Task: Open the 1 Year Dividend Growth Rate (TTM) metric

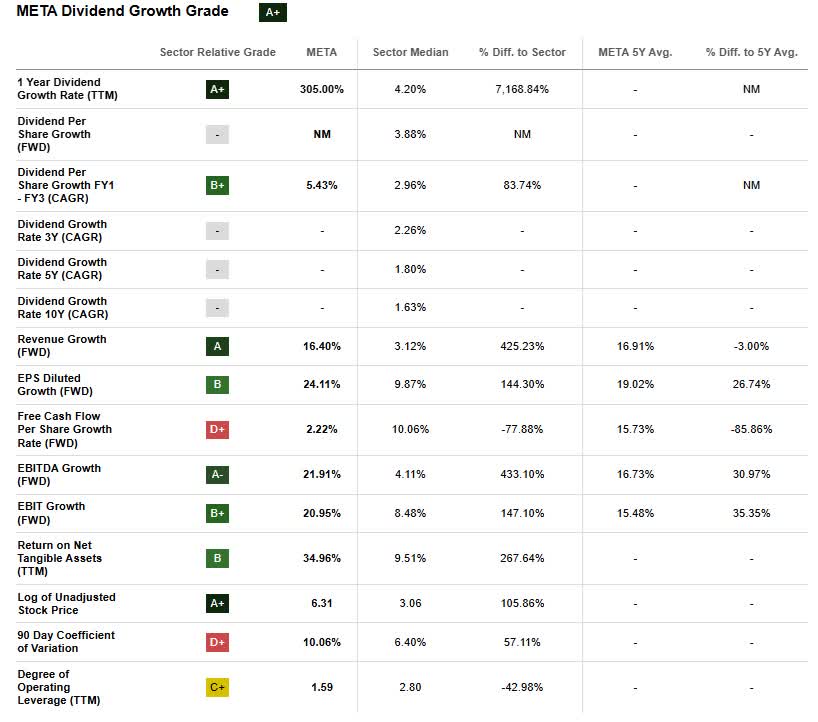Action: [x=59, y=89]
